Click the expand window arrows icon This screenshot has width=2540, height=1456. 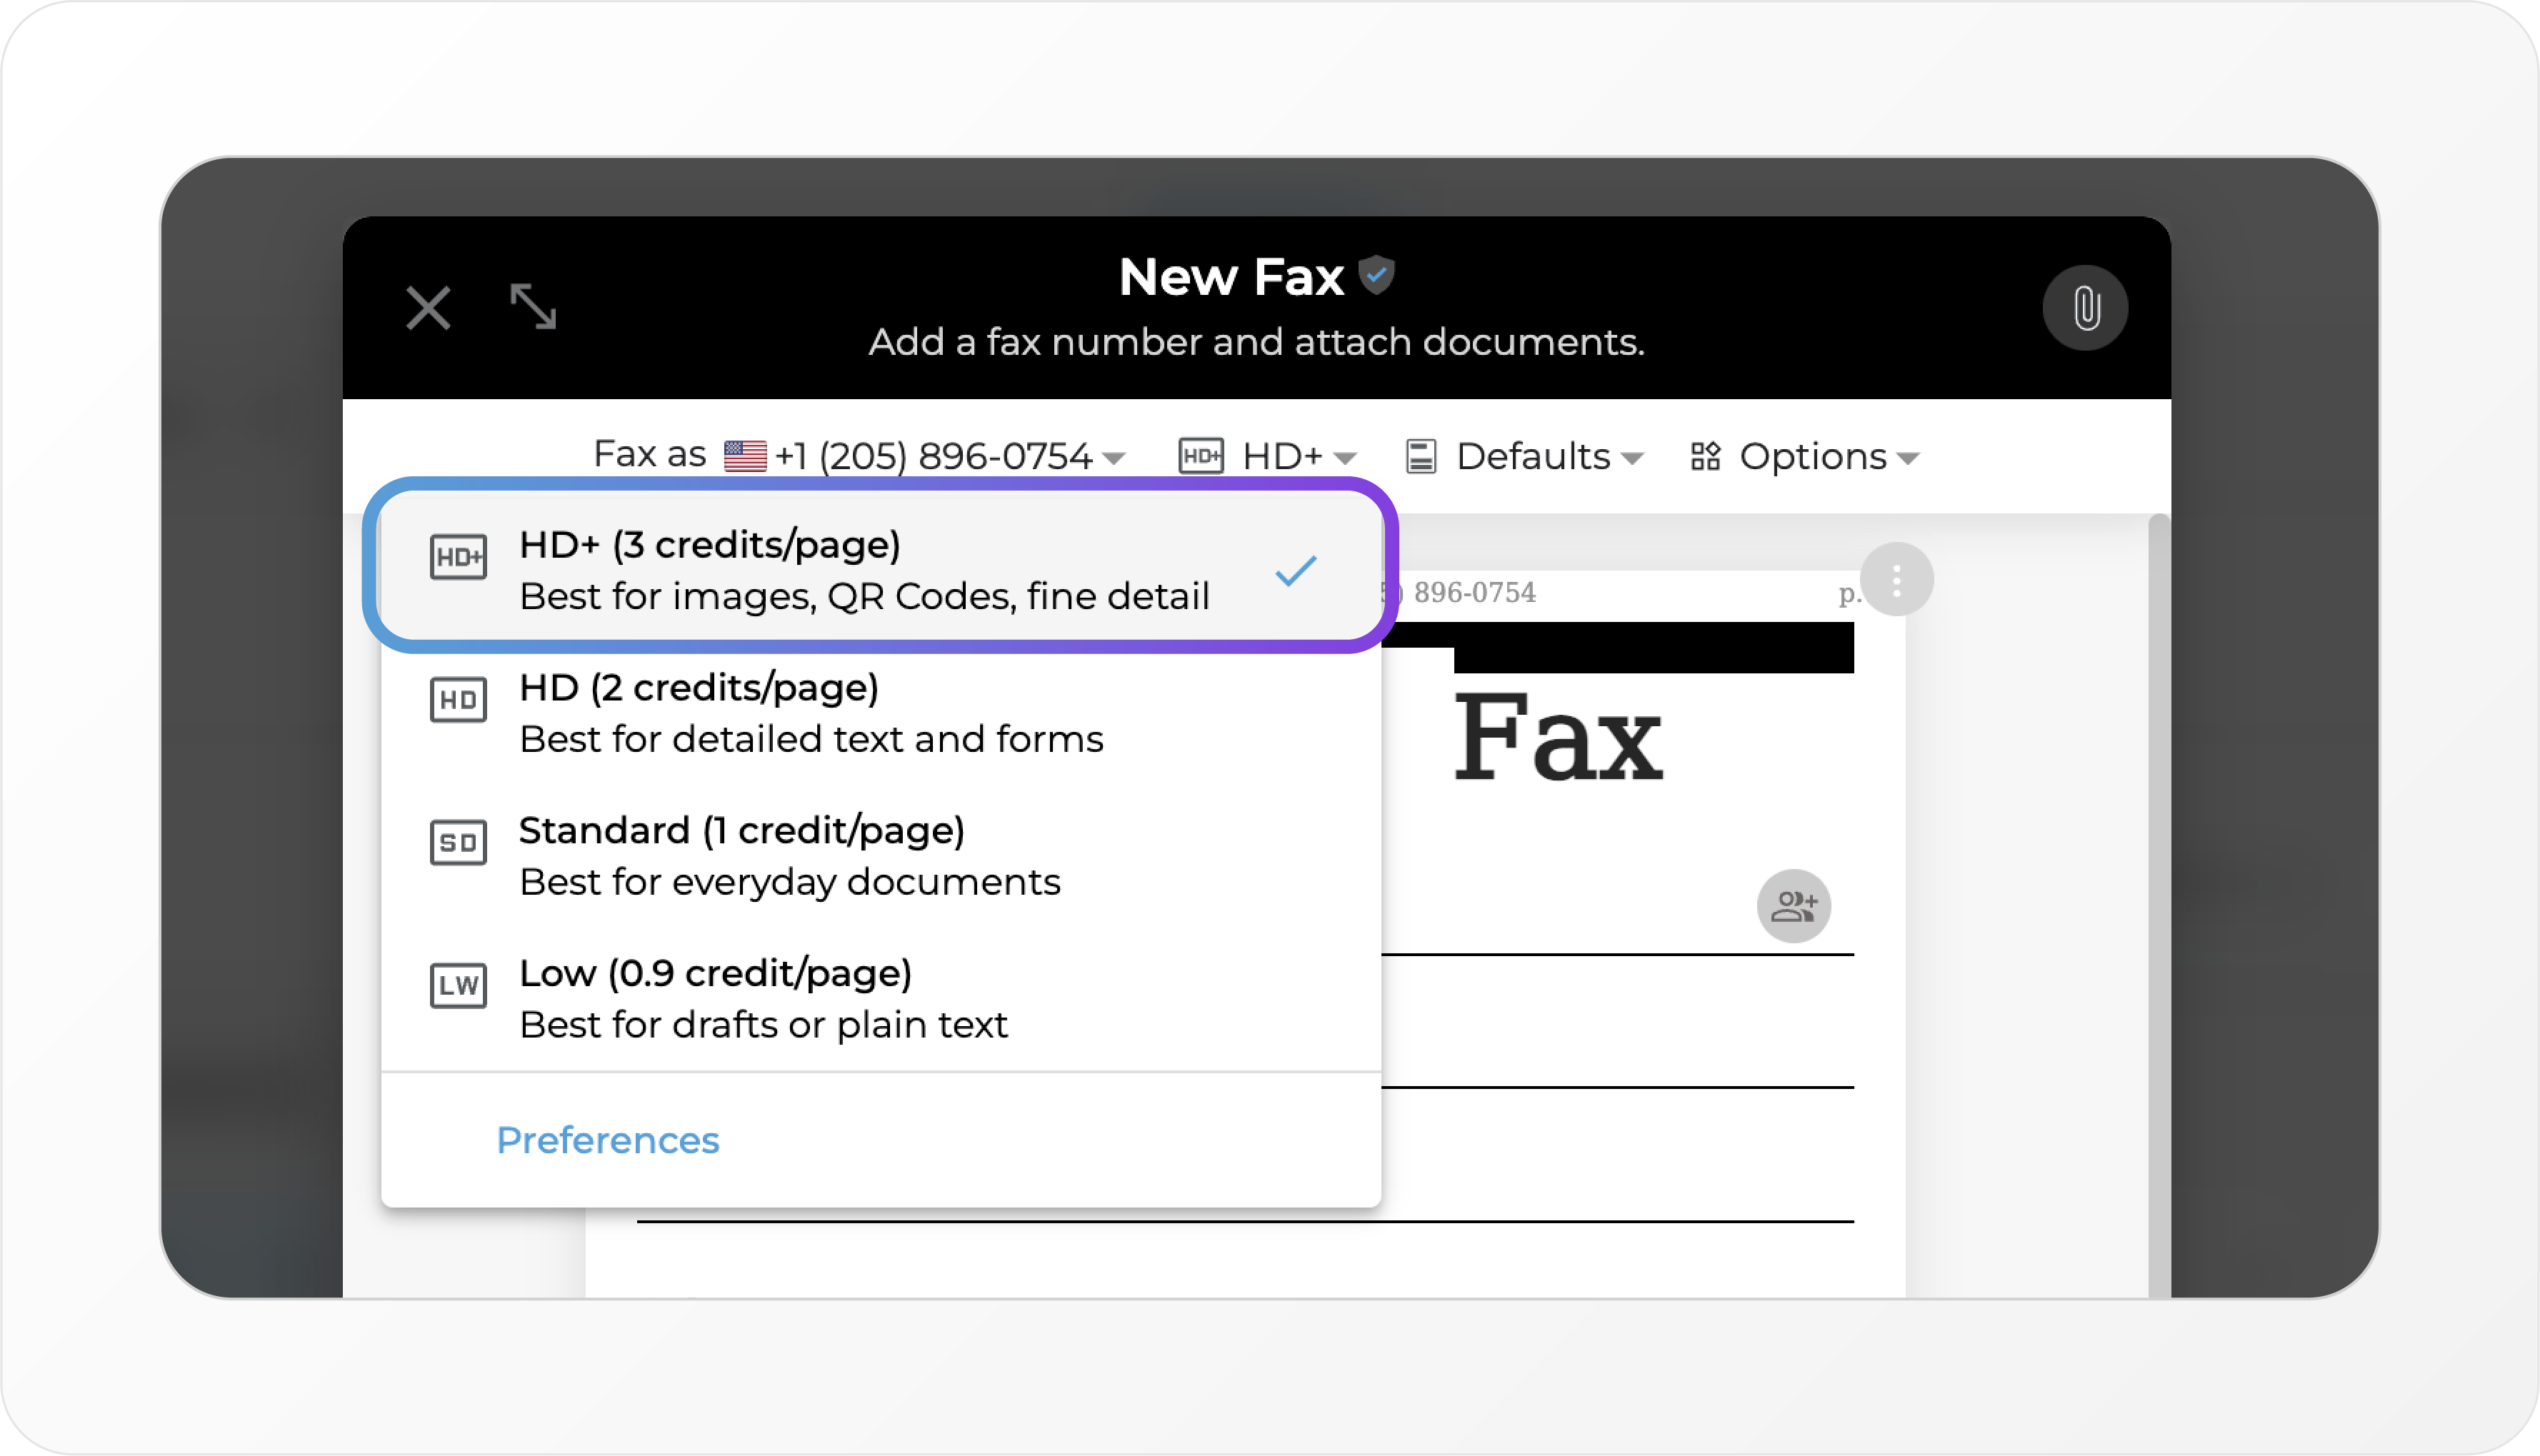pyautogui.click(x=533, y=306)
